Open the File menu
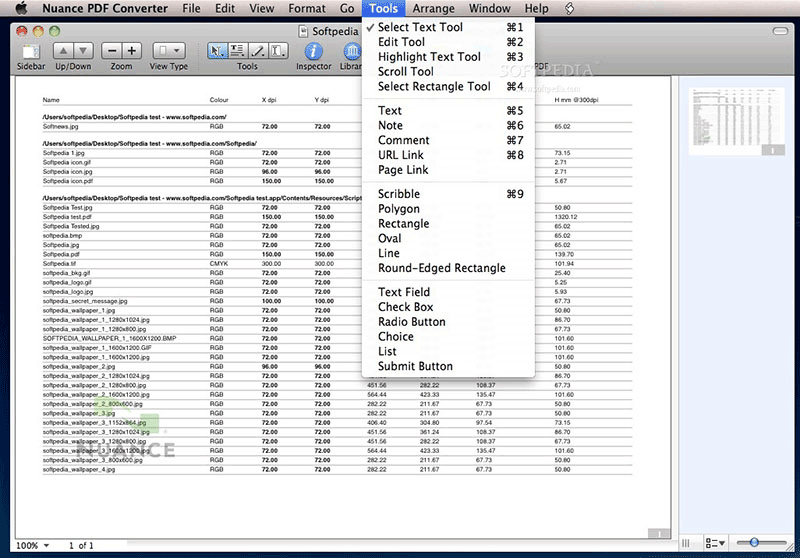The image size is (800, 558). coord(191,8)
